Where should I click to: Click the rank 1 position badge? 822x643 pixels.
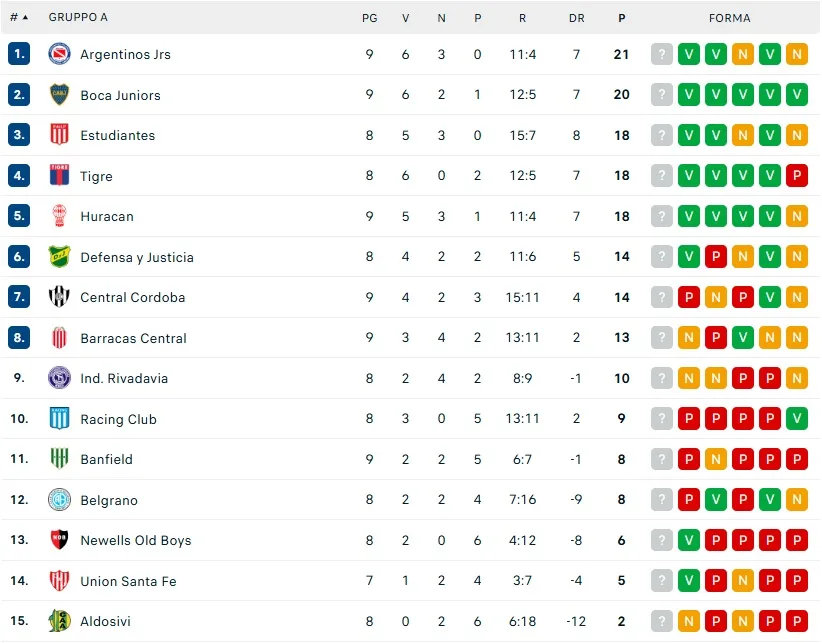tap(19, 54)
